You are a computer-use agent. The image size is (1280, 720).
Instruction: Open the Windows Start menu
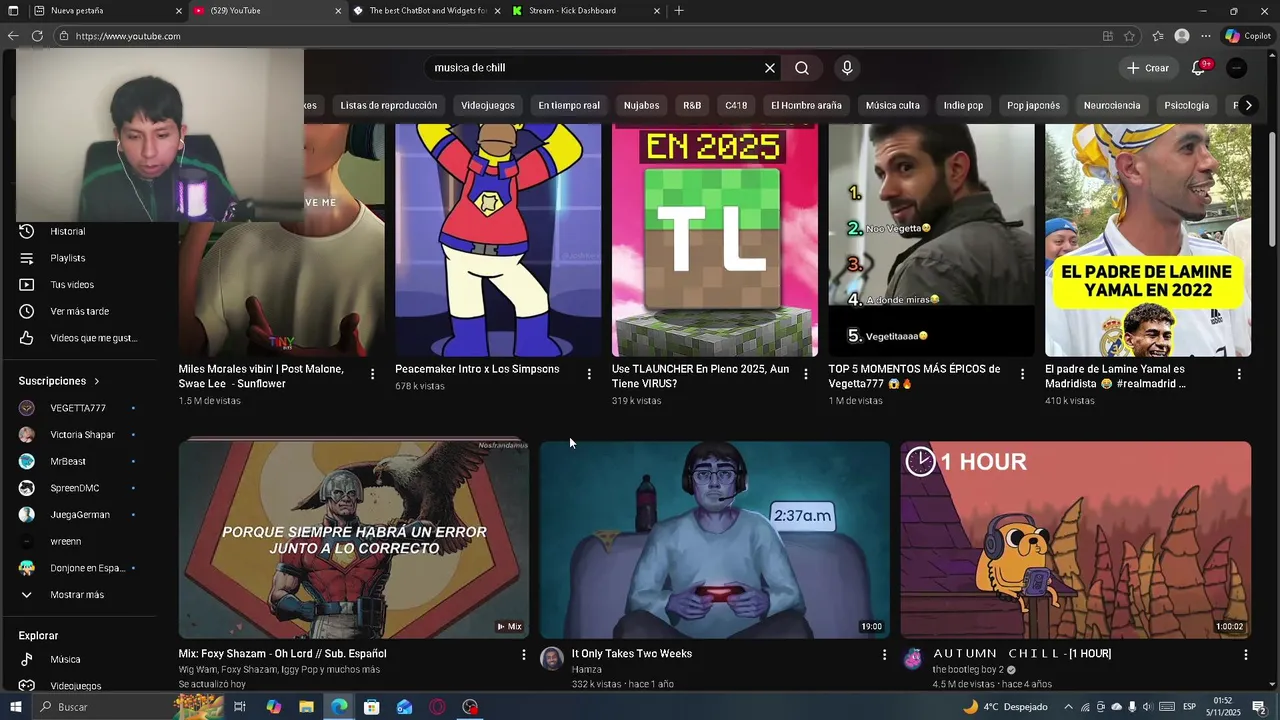15,707
